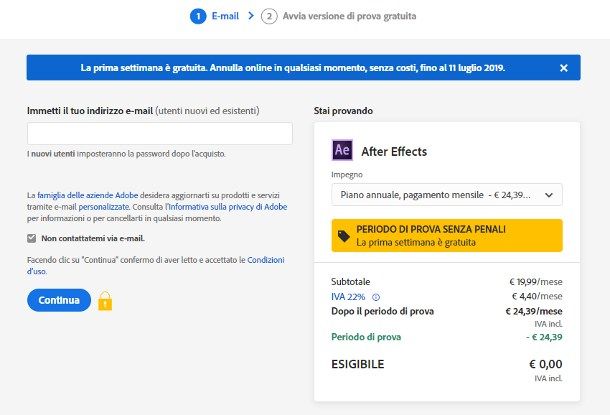Click the info icon next to IVA 22%
Image resolution: width=610 pixels, height=415 pixels.
(376, 297)
